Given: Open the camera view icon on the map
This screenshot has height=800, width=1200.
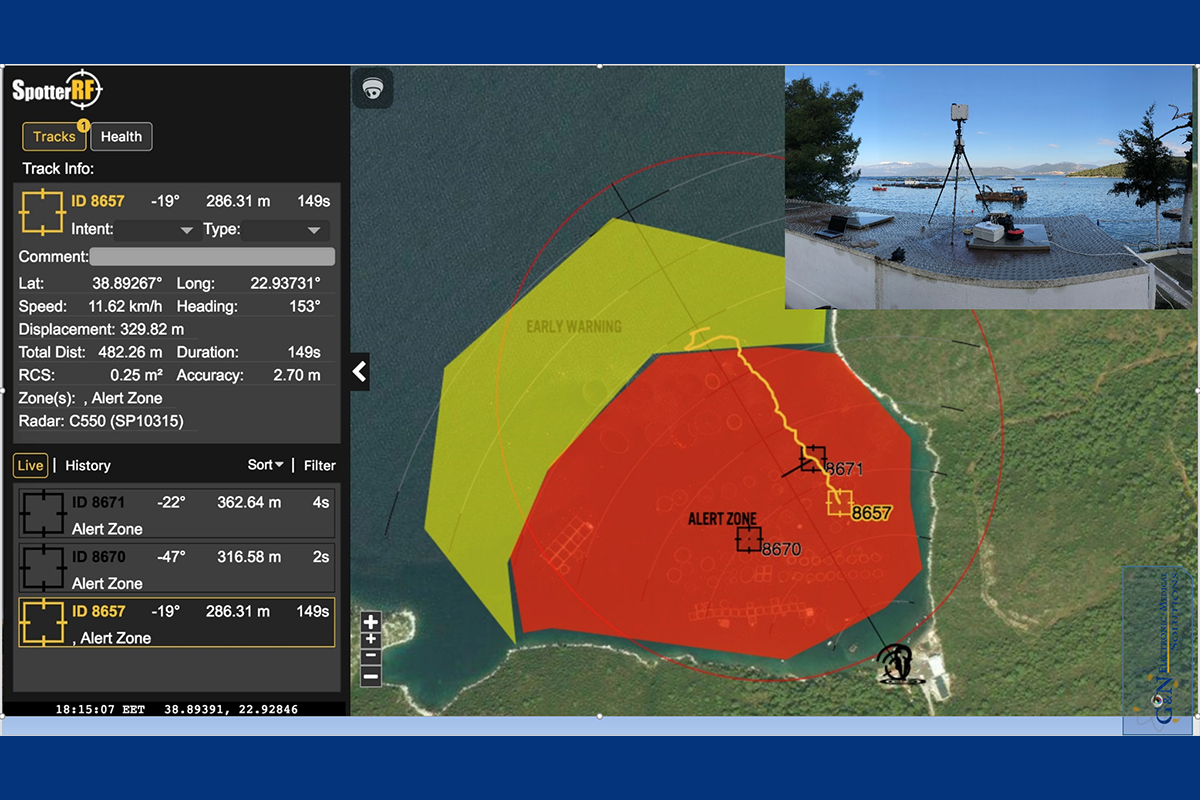Looking at the screenshot, I should (373, 89).
